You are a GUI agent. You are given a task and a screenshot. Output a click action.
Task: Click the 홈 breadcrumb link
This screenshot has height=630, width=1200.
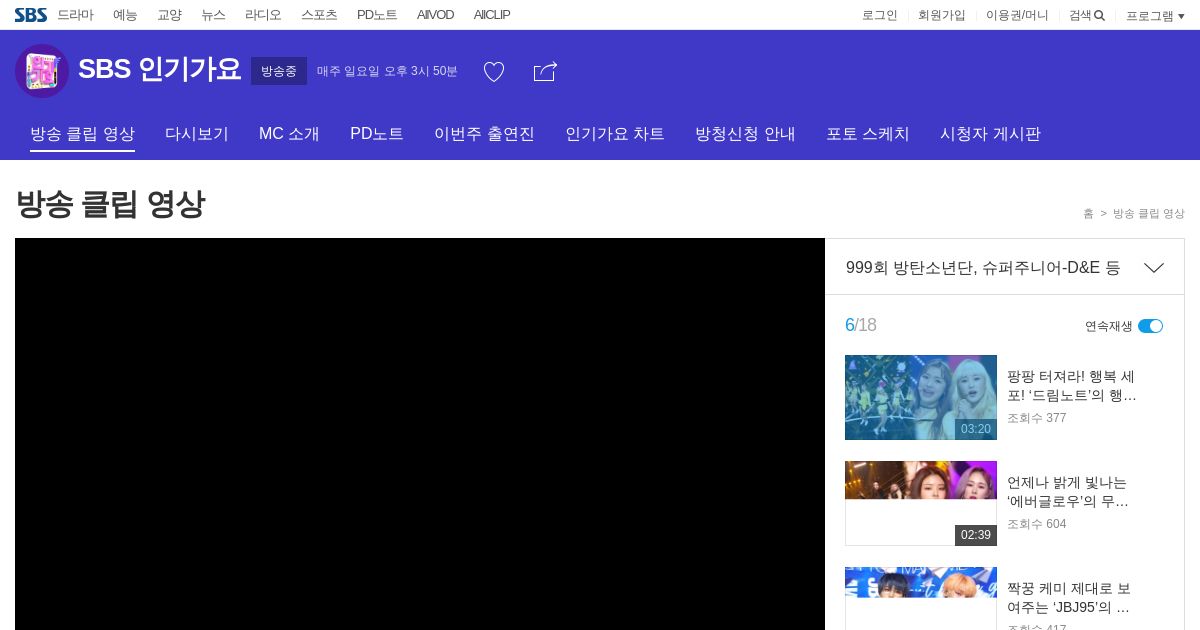pyautogui.click(x=1088, y=214)
